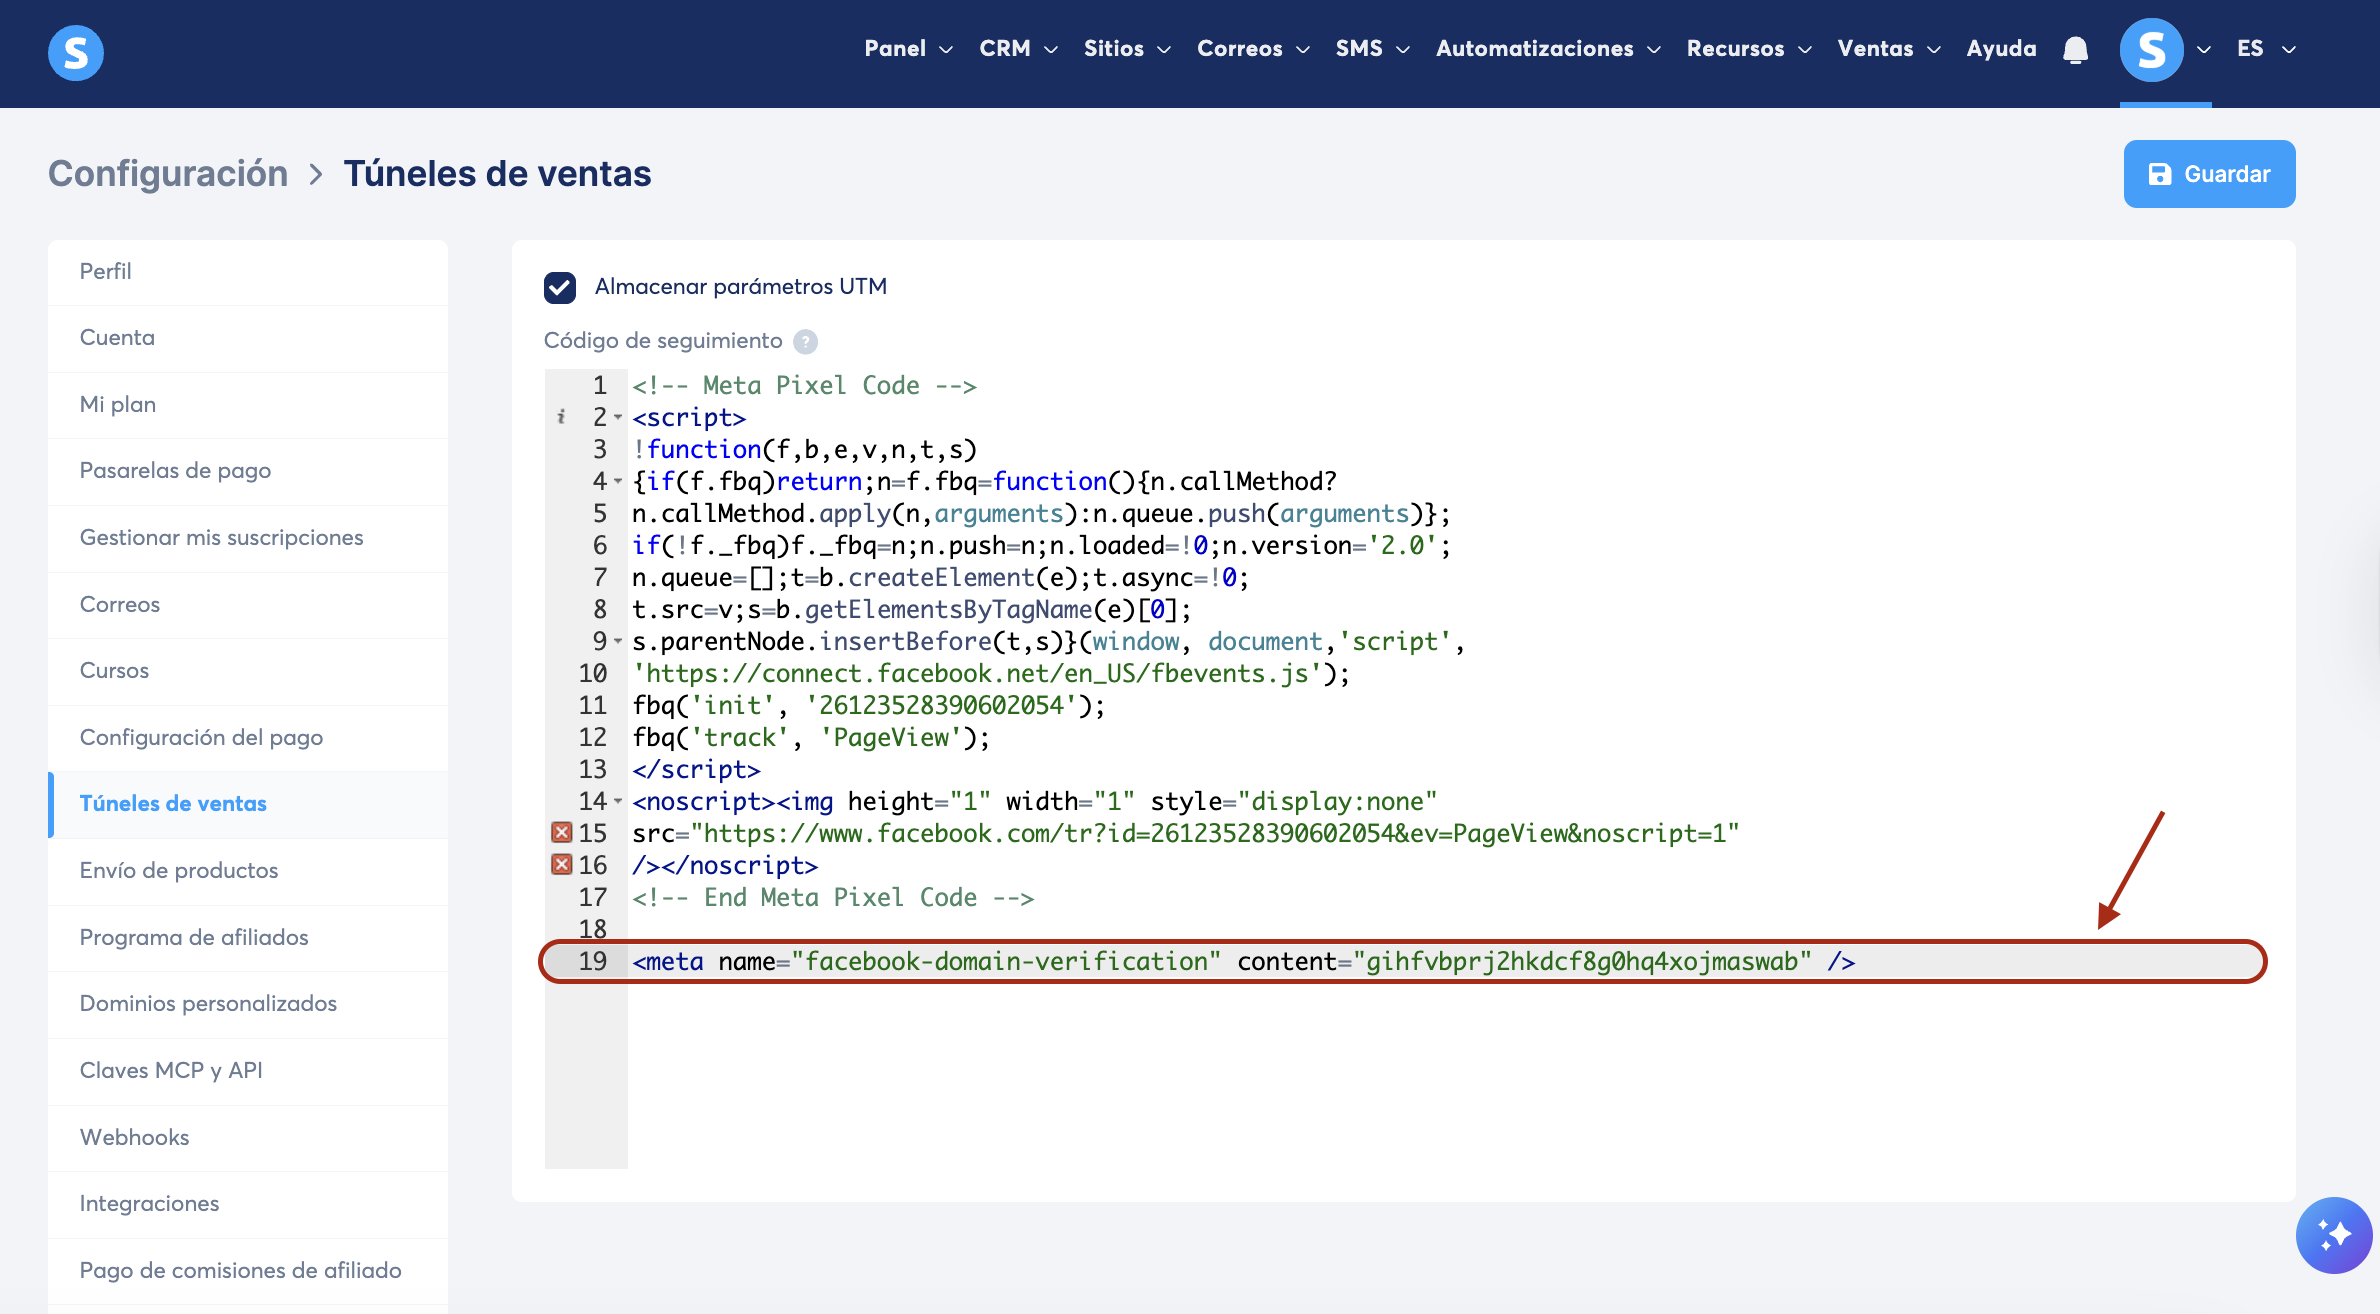Click the Guardar button
Viewport: 2380px width, 1314px height.
coord(2209,174)
